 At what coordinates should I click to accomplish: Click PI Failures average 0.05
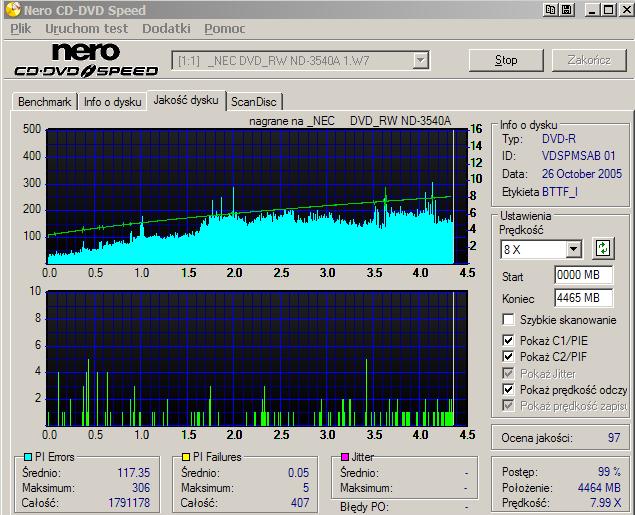pyautogui.click(x=298, y=472)
